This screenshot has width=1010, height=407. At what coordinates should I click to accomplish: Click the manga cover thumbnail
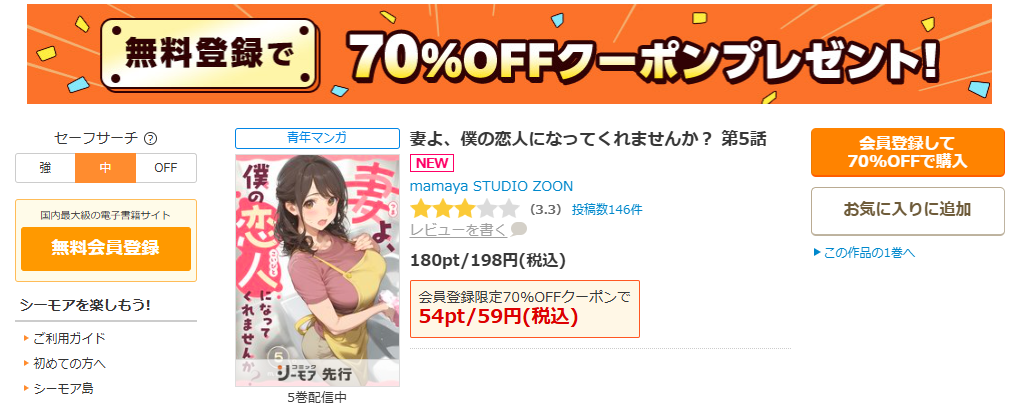(x=318, y=270)
